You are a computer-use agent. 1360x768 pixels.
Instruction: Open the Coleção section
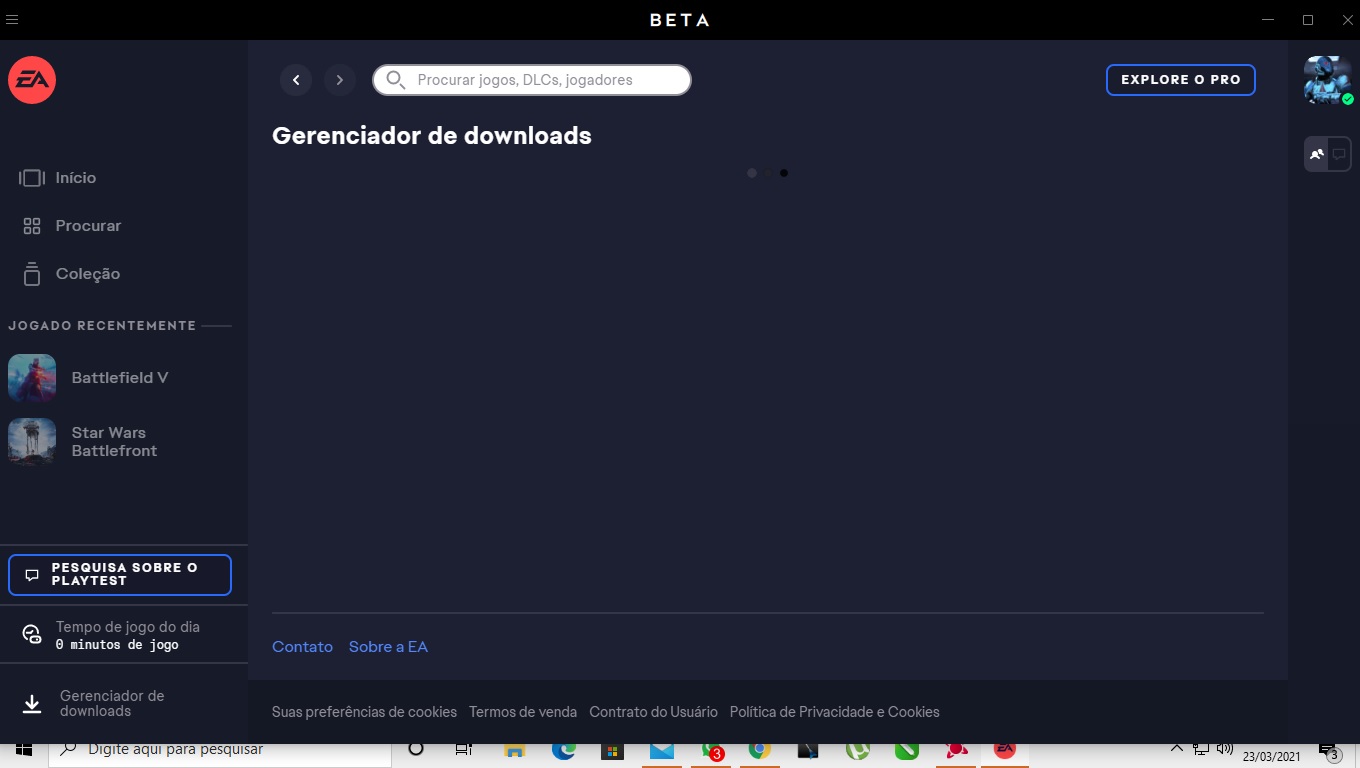pos(88,274)
